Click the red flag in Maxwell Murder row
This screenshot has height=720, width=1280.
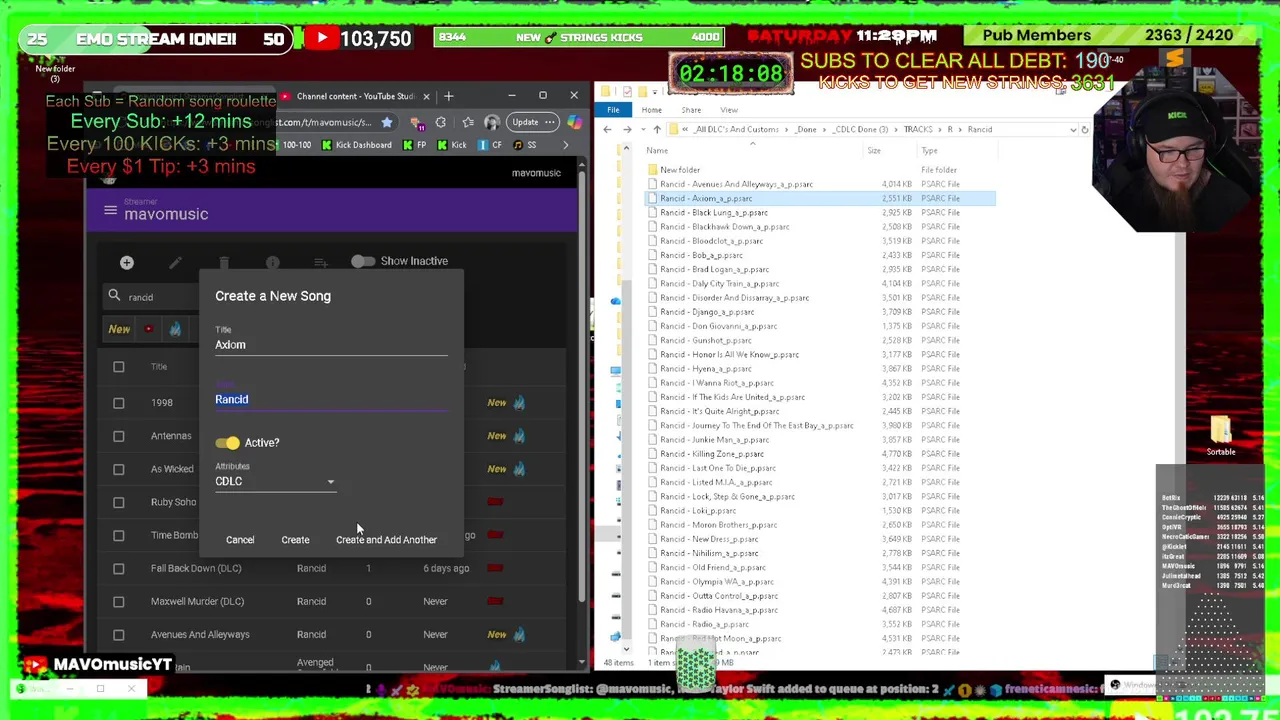click(x=495, y=601)
